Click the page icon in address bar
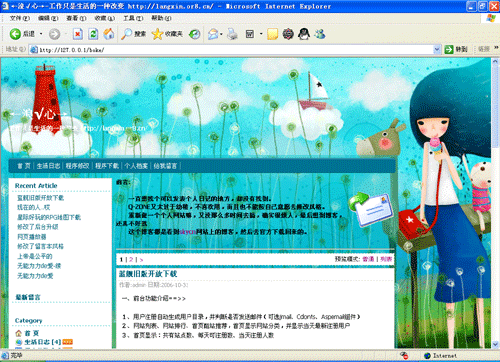Image resolution: width=500 pixels, height=362 pixels. (34, 50)
